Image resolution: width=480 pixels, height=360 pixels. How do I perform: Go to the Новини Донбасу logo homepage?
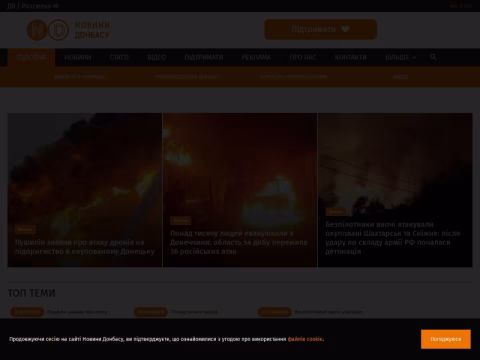[x=68, y=30]
